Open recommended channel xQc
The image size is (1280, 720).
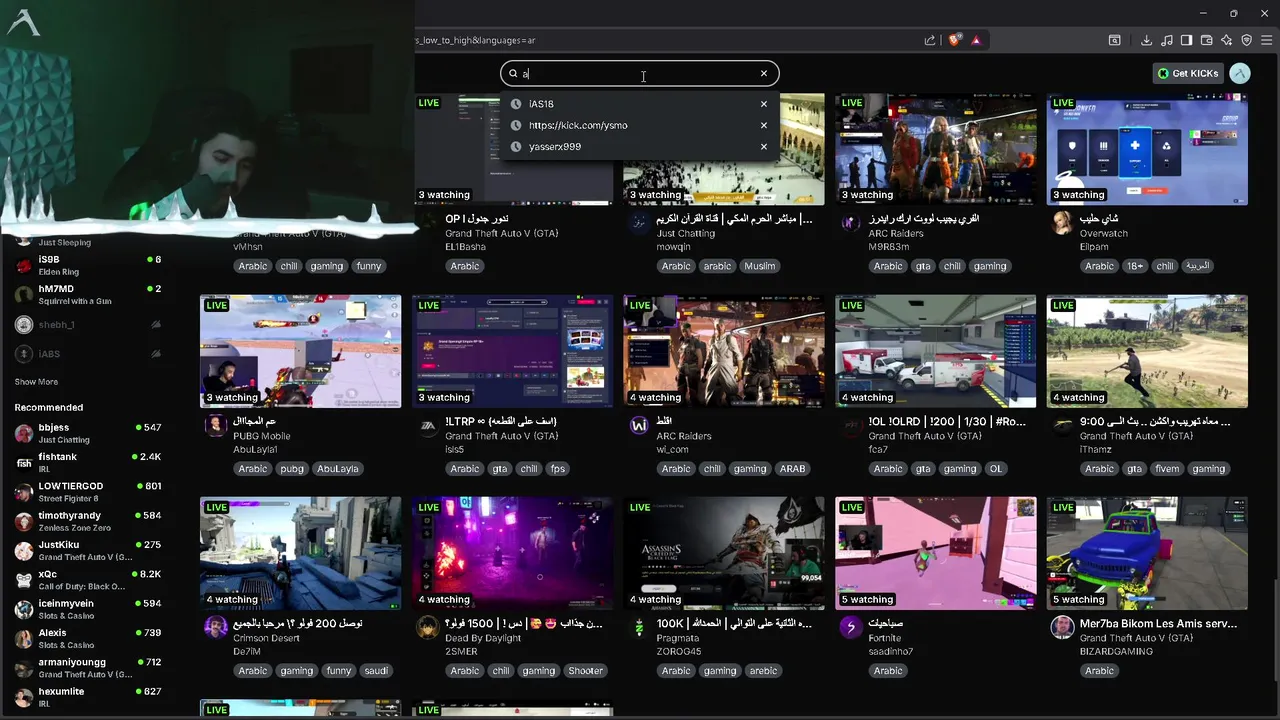point(88,580)
